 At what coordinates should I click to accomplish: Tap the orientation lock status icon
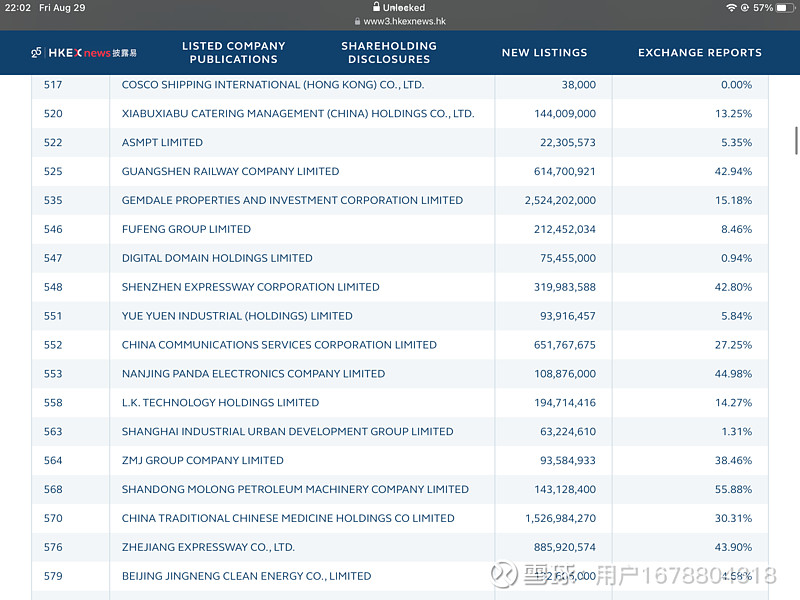point(744,8)
